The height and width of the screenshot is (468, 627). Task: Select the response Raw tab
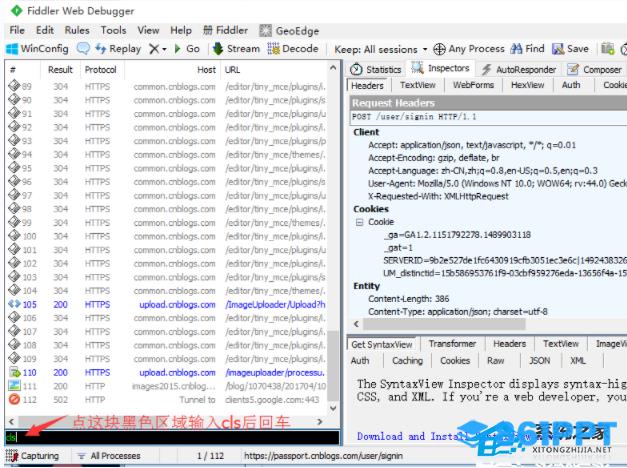[495, 361]
